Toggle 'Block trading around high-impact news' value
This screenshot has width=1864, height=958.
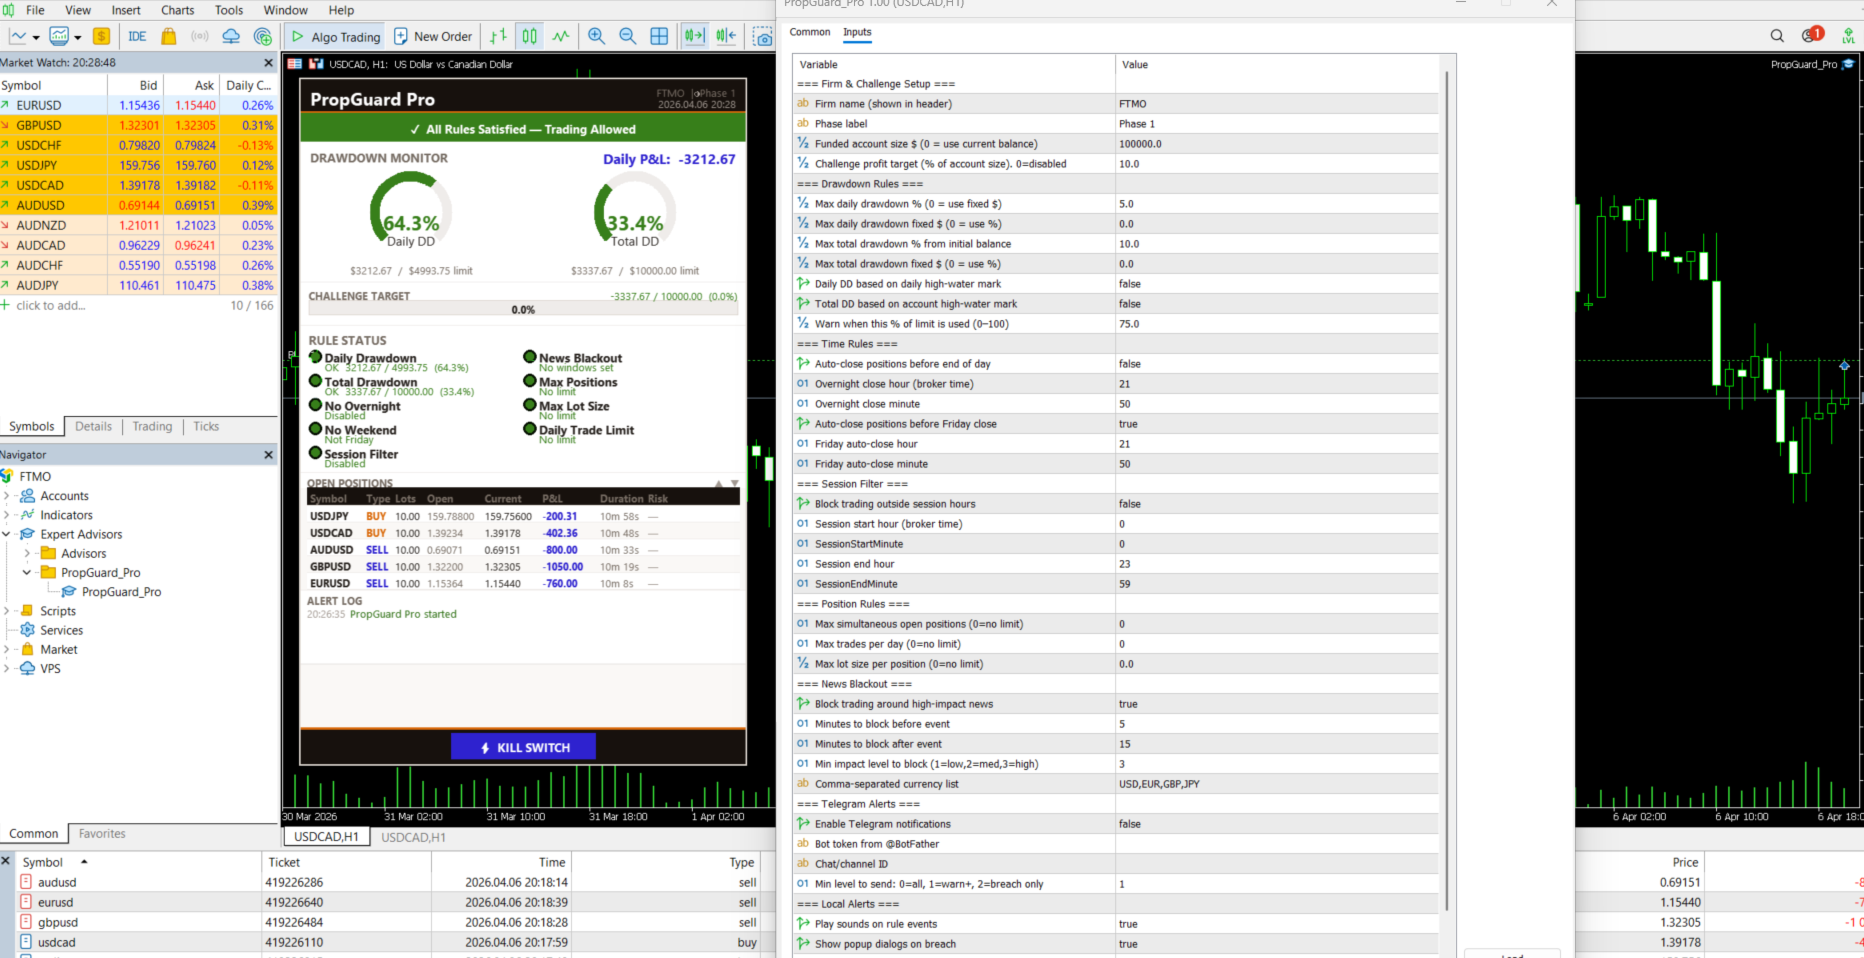tap(1277, 704)
